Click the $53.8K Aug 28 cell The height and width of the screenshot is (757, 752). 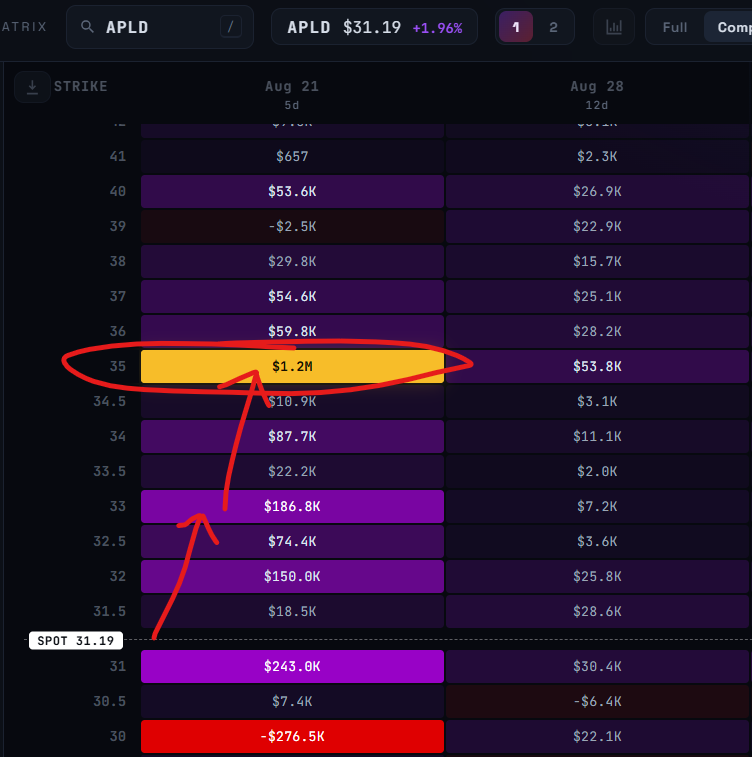[x=597, y=366]
